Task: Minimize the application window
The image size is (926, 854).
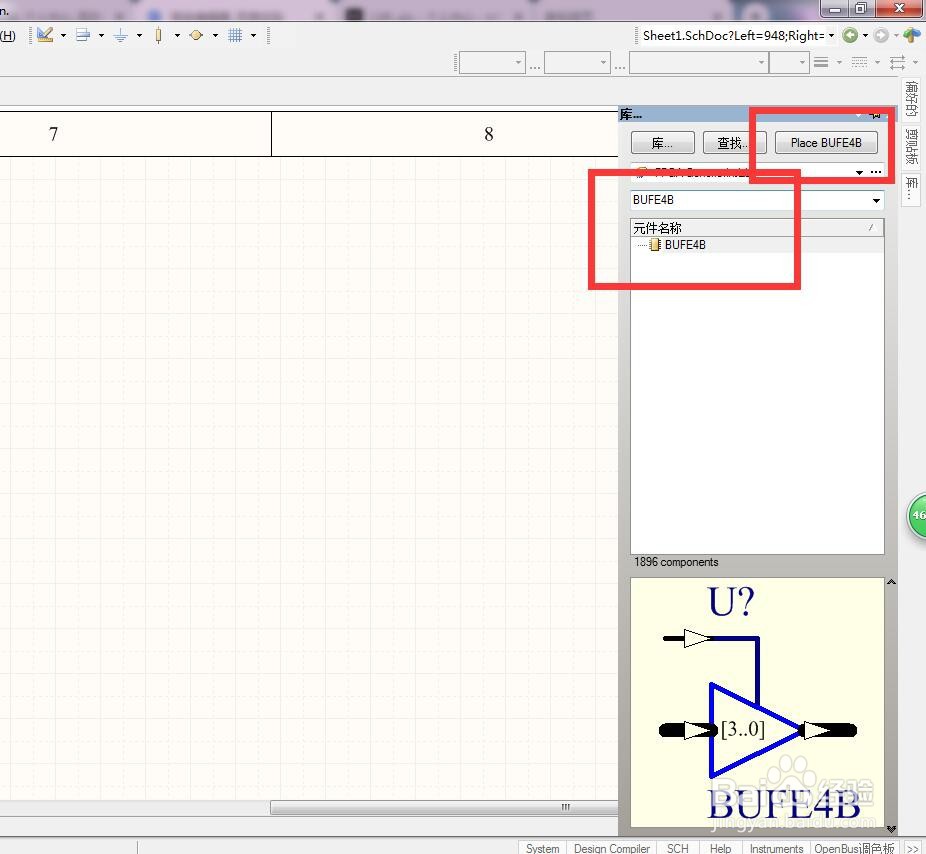Action: point(834,8)
